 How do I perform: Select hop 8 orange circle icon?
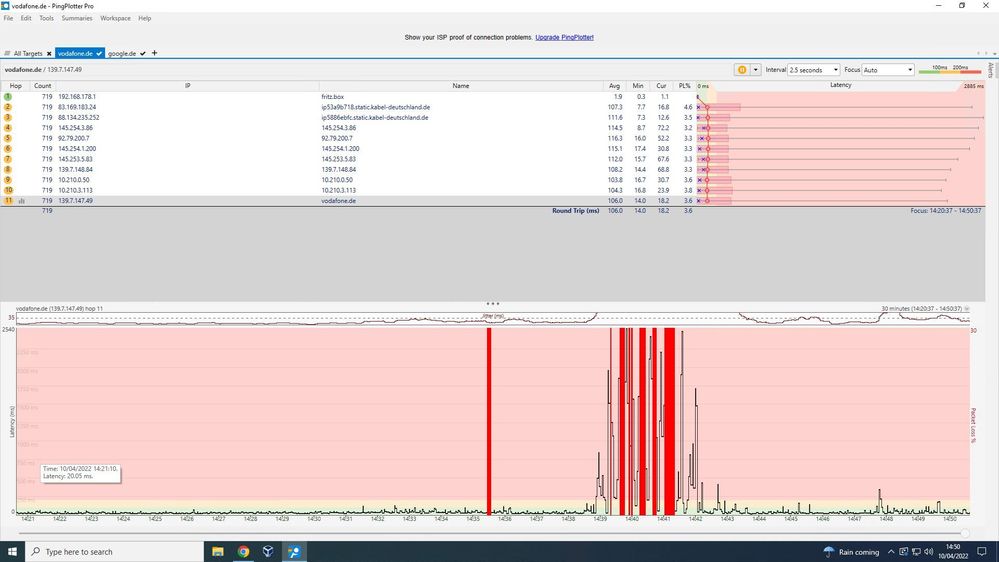pos(8,169)
